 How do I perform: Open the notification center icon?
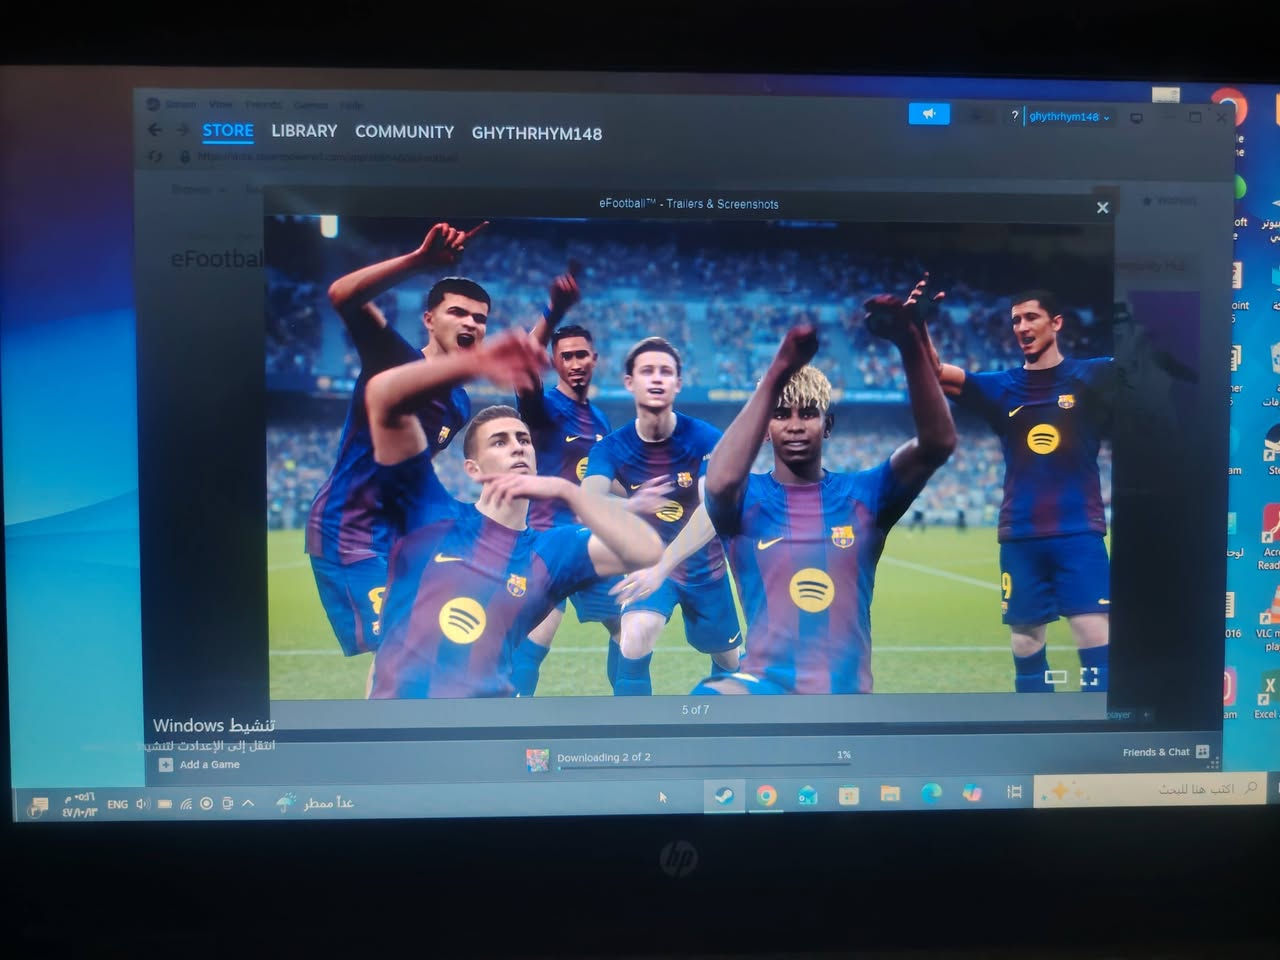tap(39, 805)
